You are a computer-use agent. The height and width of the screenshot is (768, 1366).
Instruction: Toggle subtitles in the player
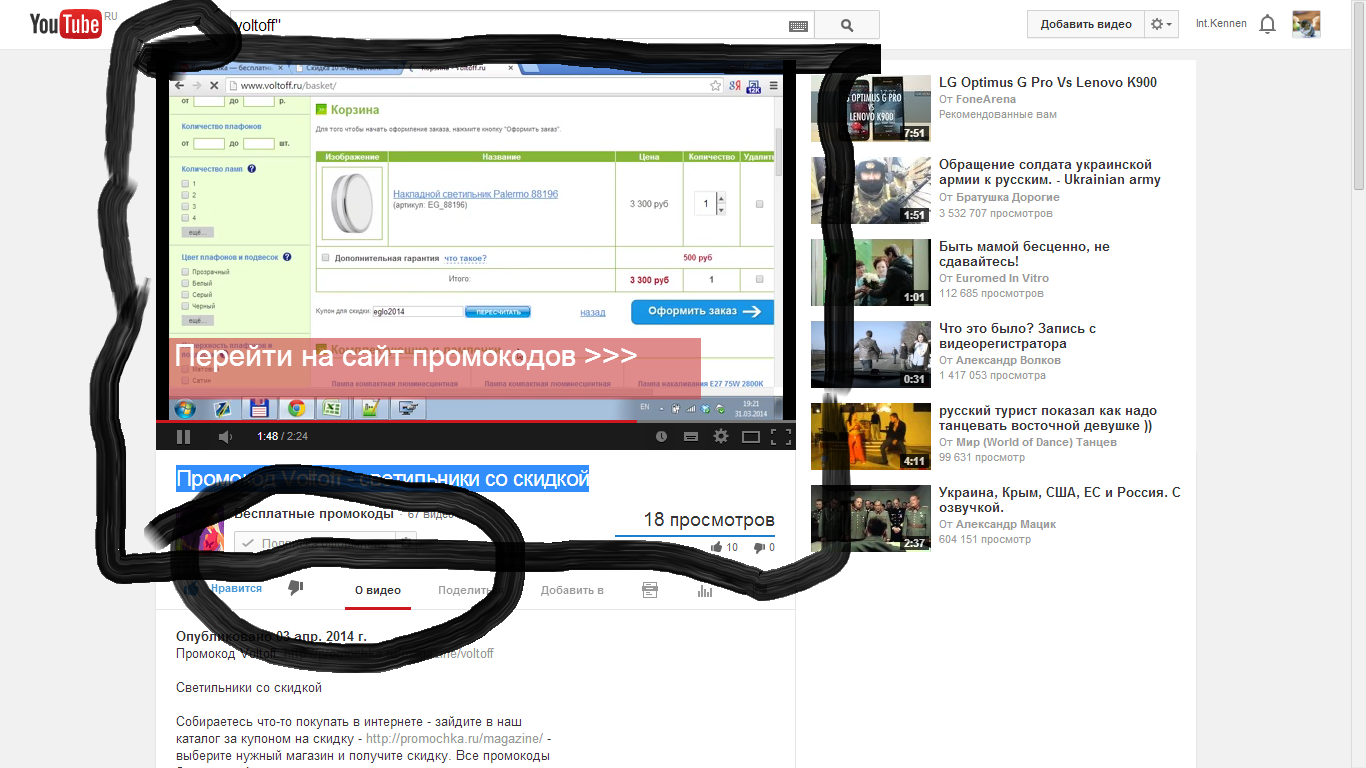(x=690, y=436)
